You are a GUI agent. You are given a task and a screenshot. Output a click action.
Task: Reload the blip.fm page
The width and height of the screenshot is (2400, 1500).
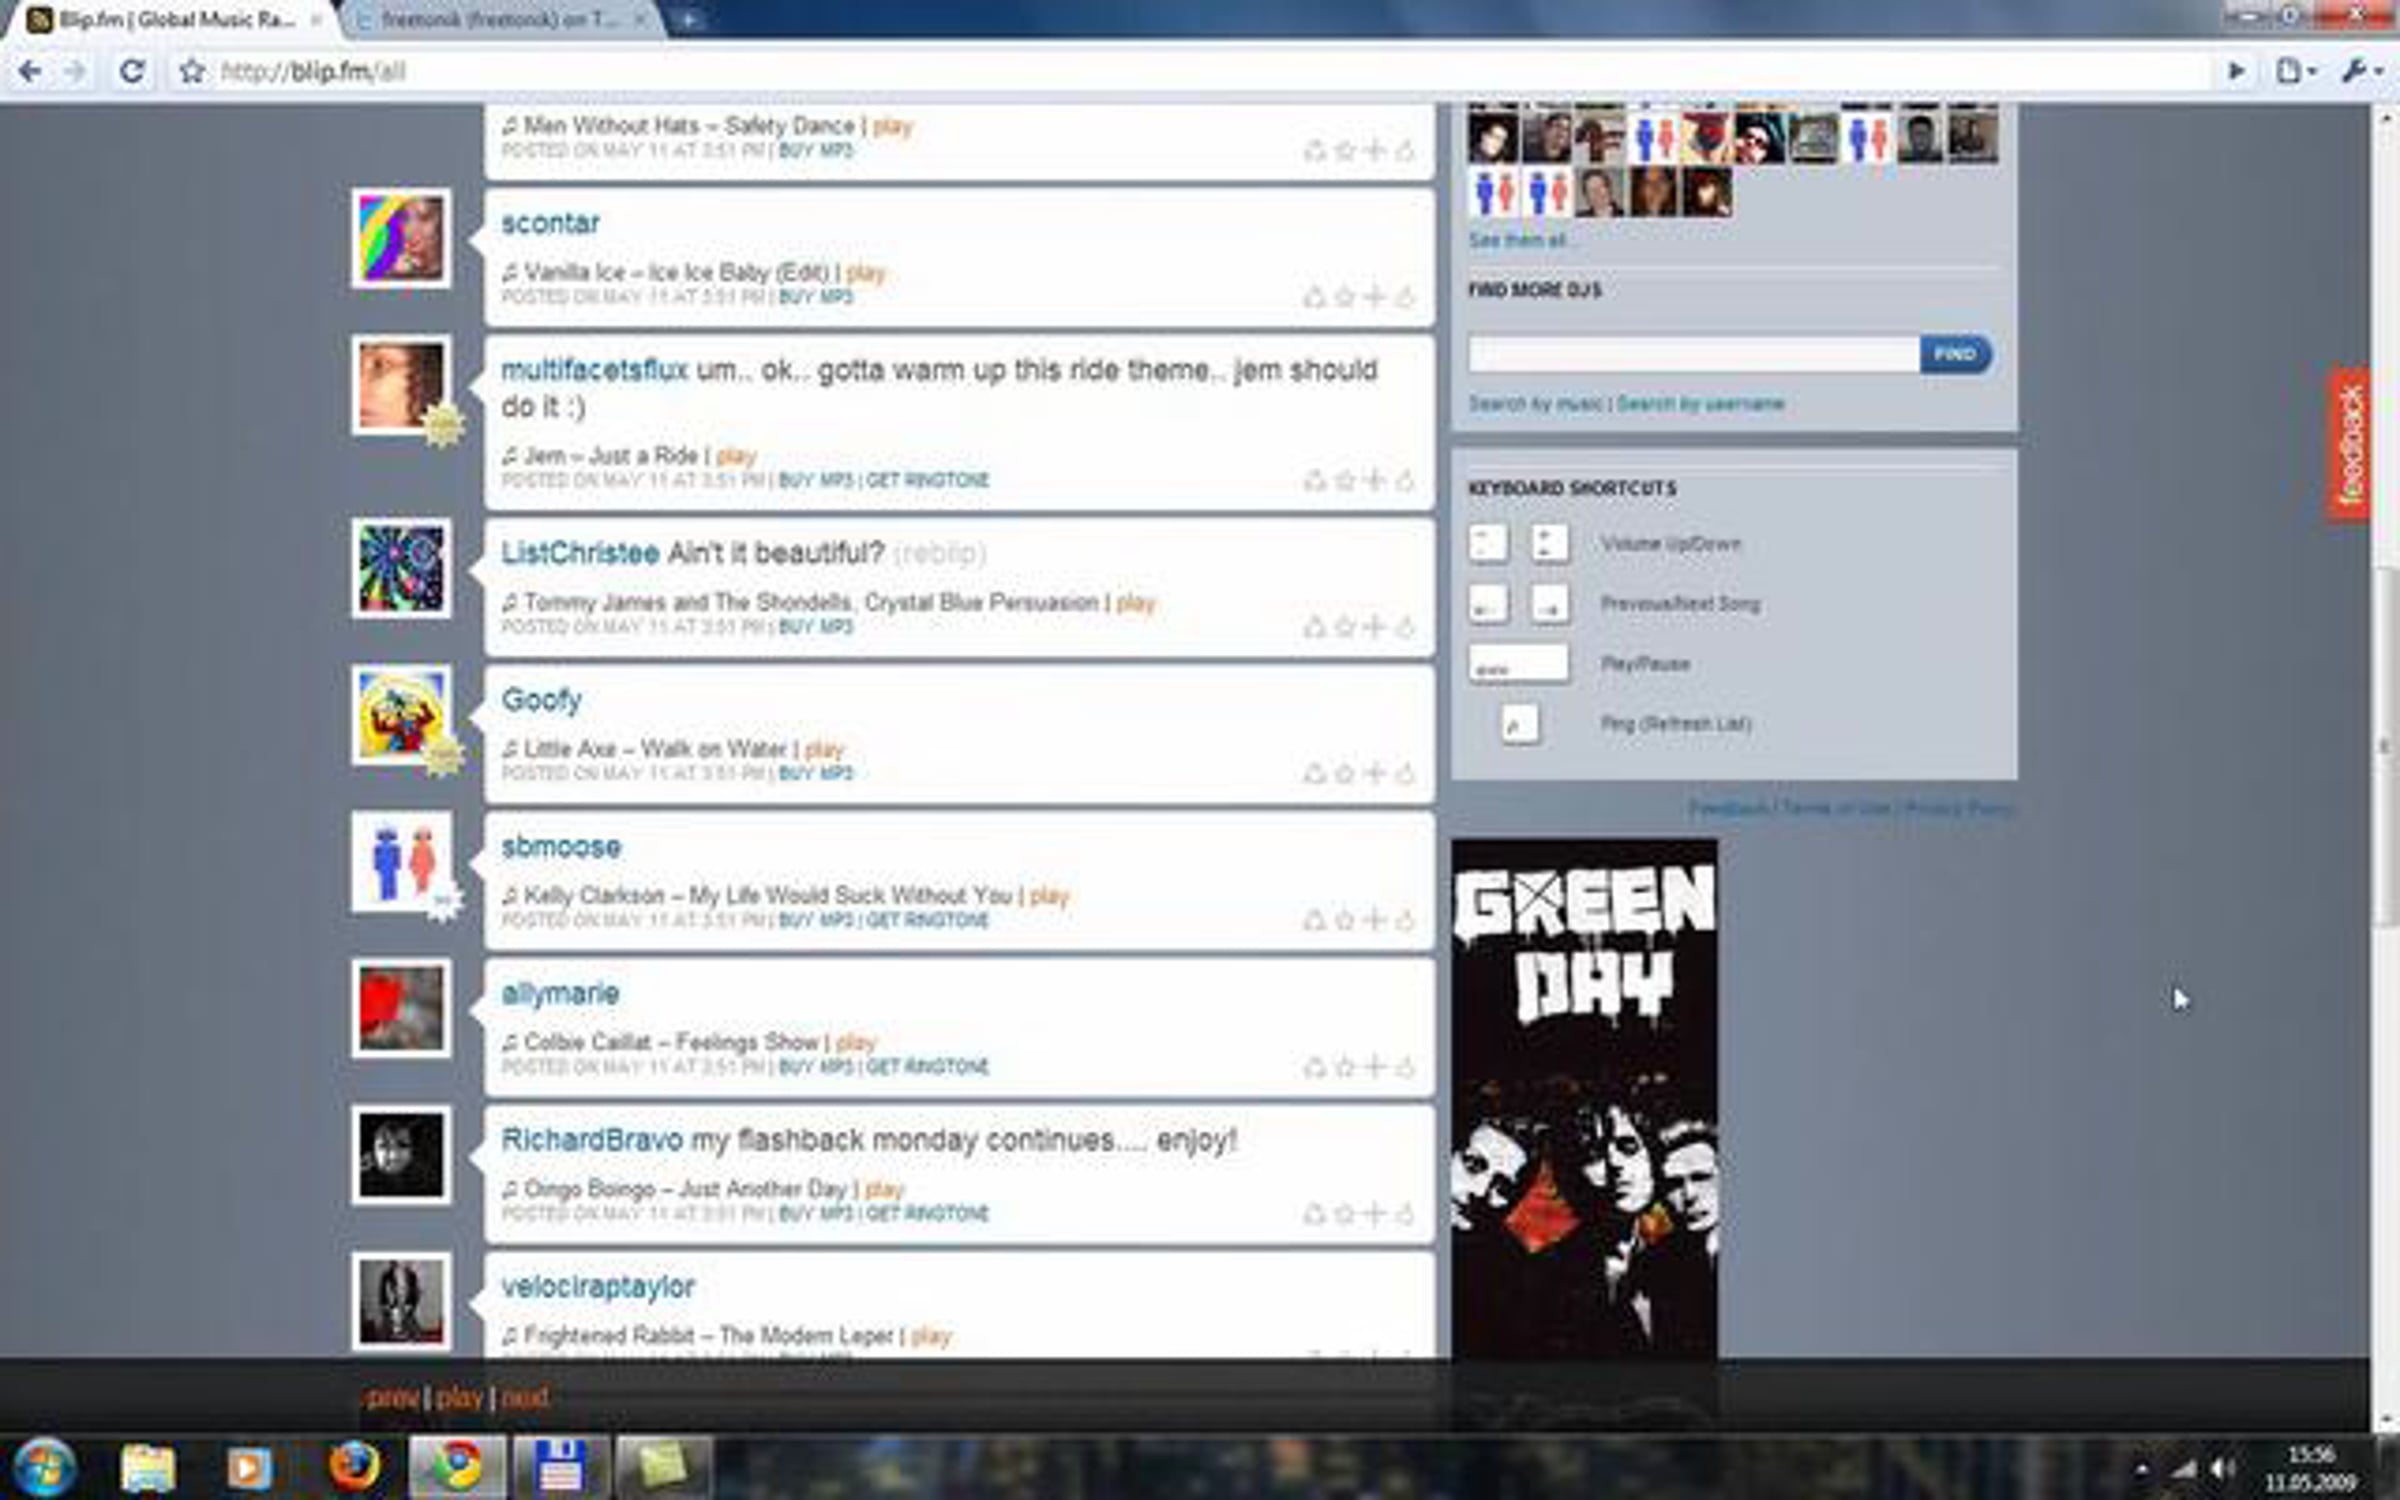pyautogui.click(x=131, y=71)
